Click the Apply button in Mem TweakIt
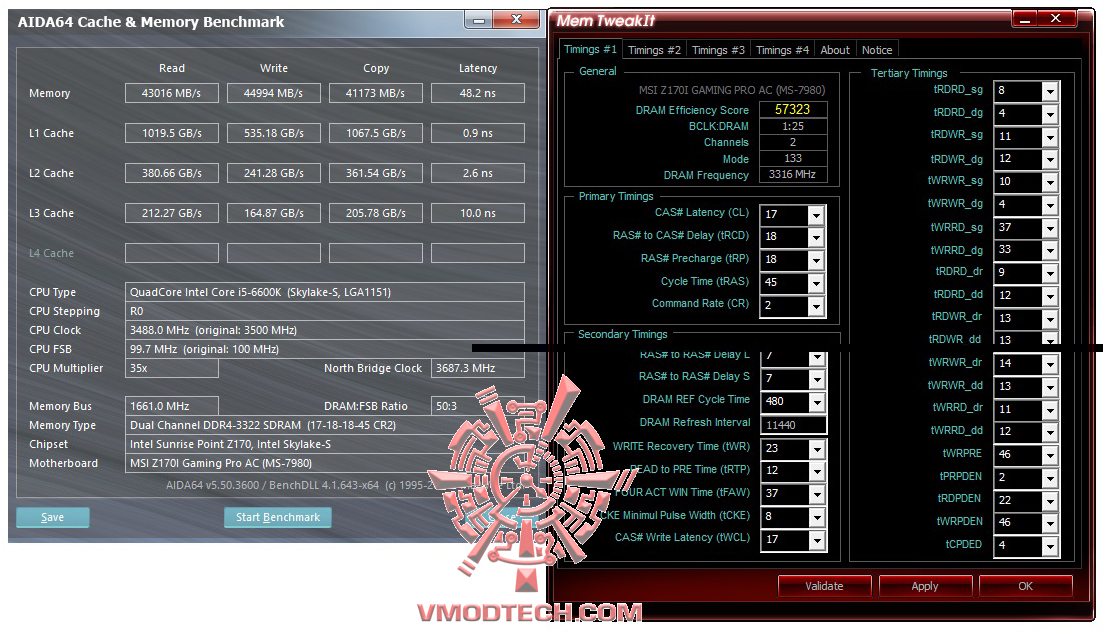 click(925, 586)
